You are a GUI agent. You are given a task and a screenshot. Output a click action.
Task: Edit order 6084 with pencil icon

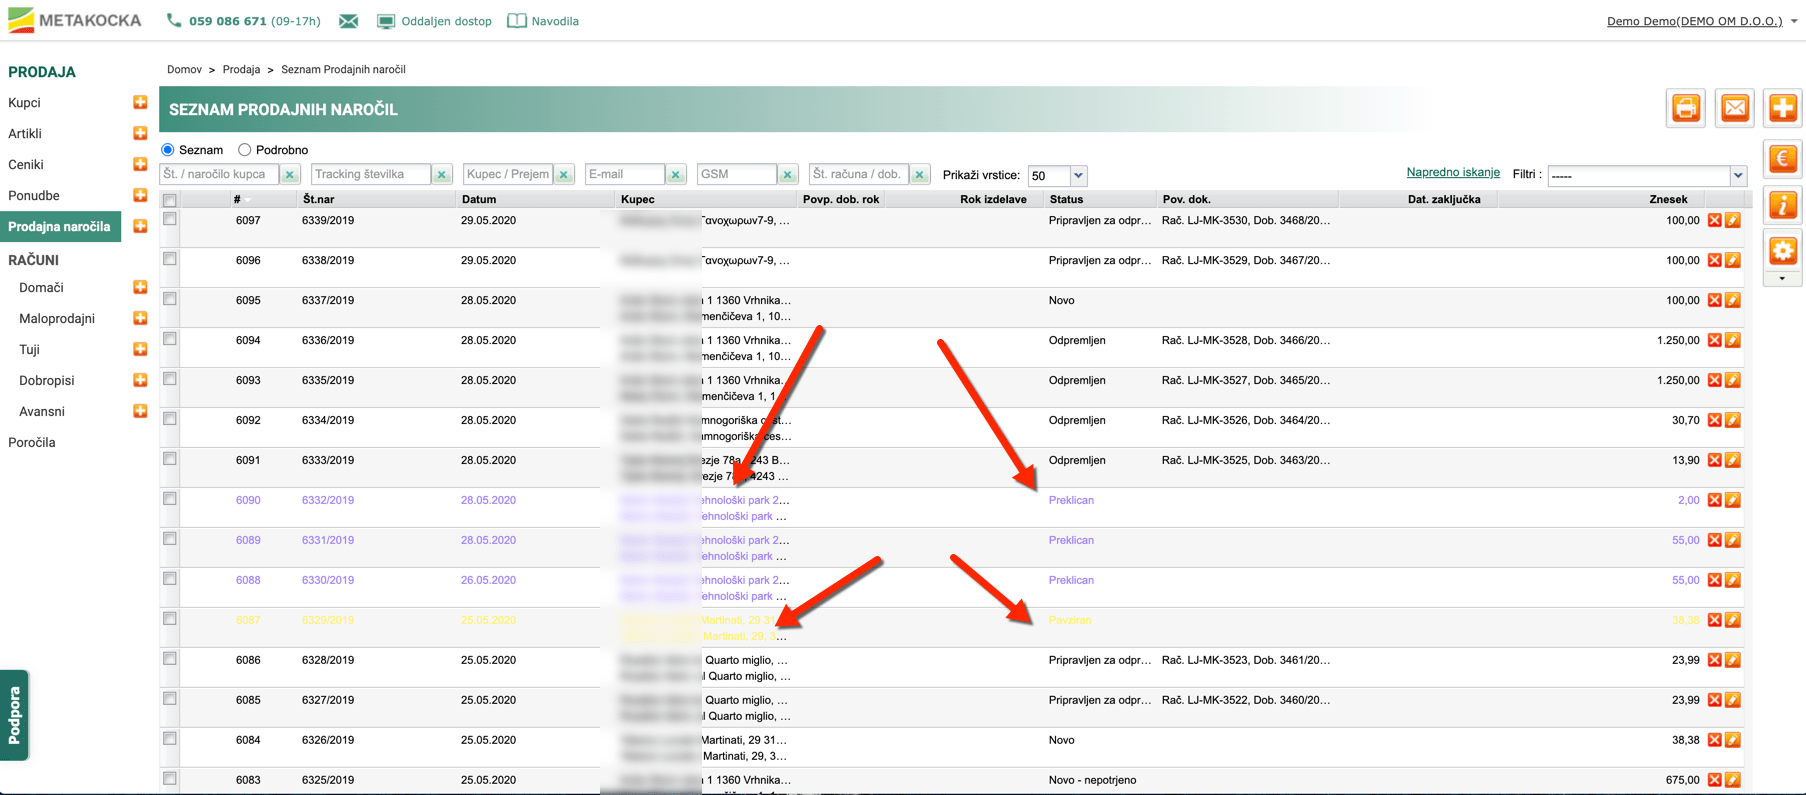[x=1733, y=740]
